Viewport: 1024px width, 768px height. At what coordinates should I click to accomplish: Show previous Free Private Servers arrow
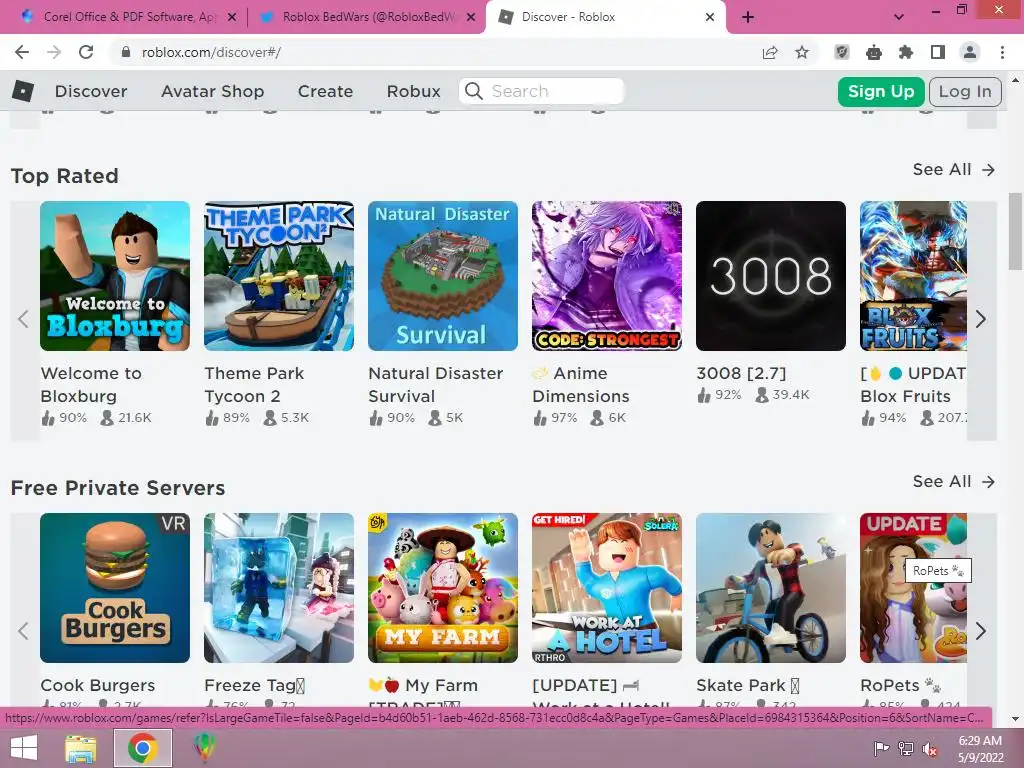[x=24, y=631]
